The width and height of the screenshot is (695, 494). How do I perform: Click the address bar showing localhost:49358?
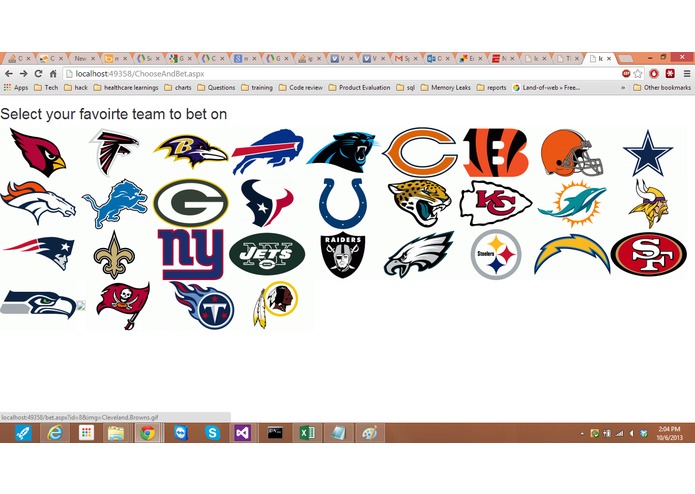(340, 74)
